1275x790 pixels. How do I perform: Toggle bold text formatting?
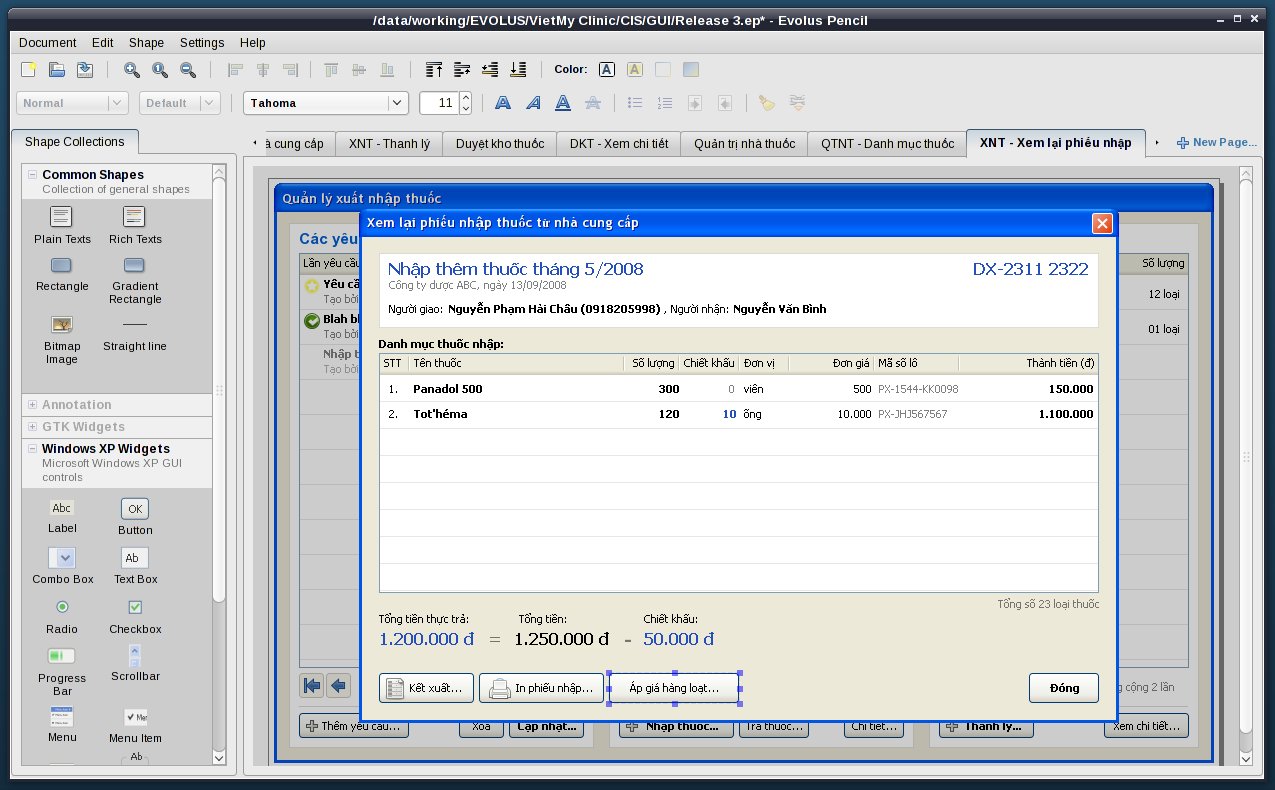(503, 103)
